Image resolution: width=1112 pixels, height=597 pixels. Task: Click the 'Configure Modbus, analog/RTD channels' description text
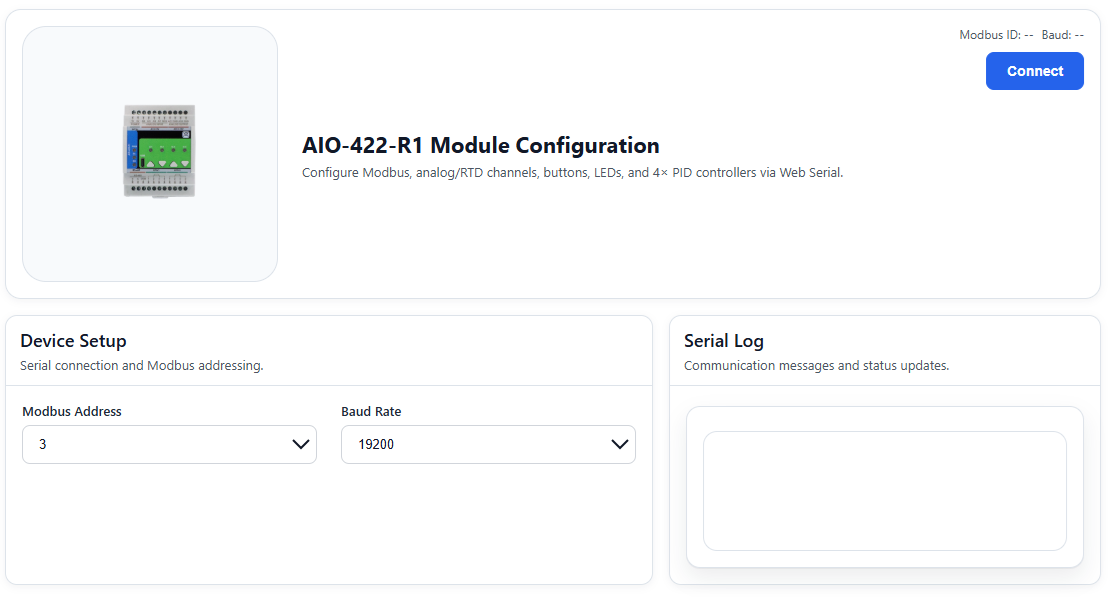(572, 172)
